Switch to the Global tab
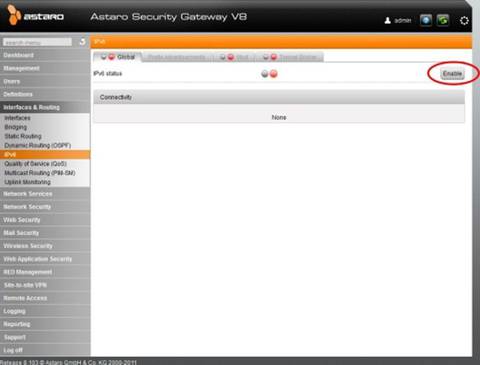This screenshot has height=365, width=480. 118,57
